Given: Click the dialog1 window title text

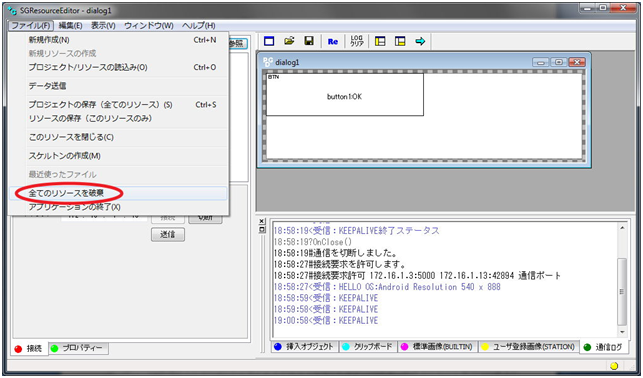Looking at the screenshot, I should [x=287, y=62].
